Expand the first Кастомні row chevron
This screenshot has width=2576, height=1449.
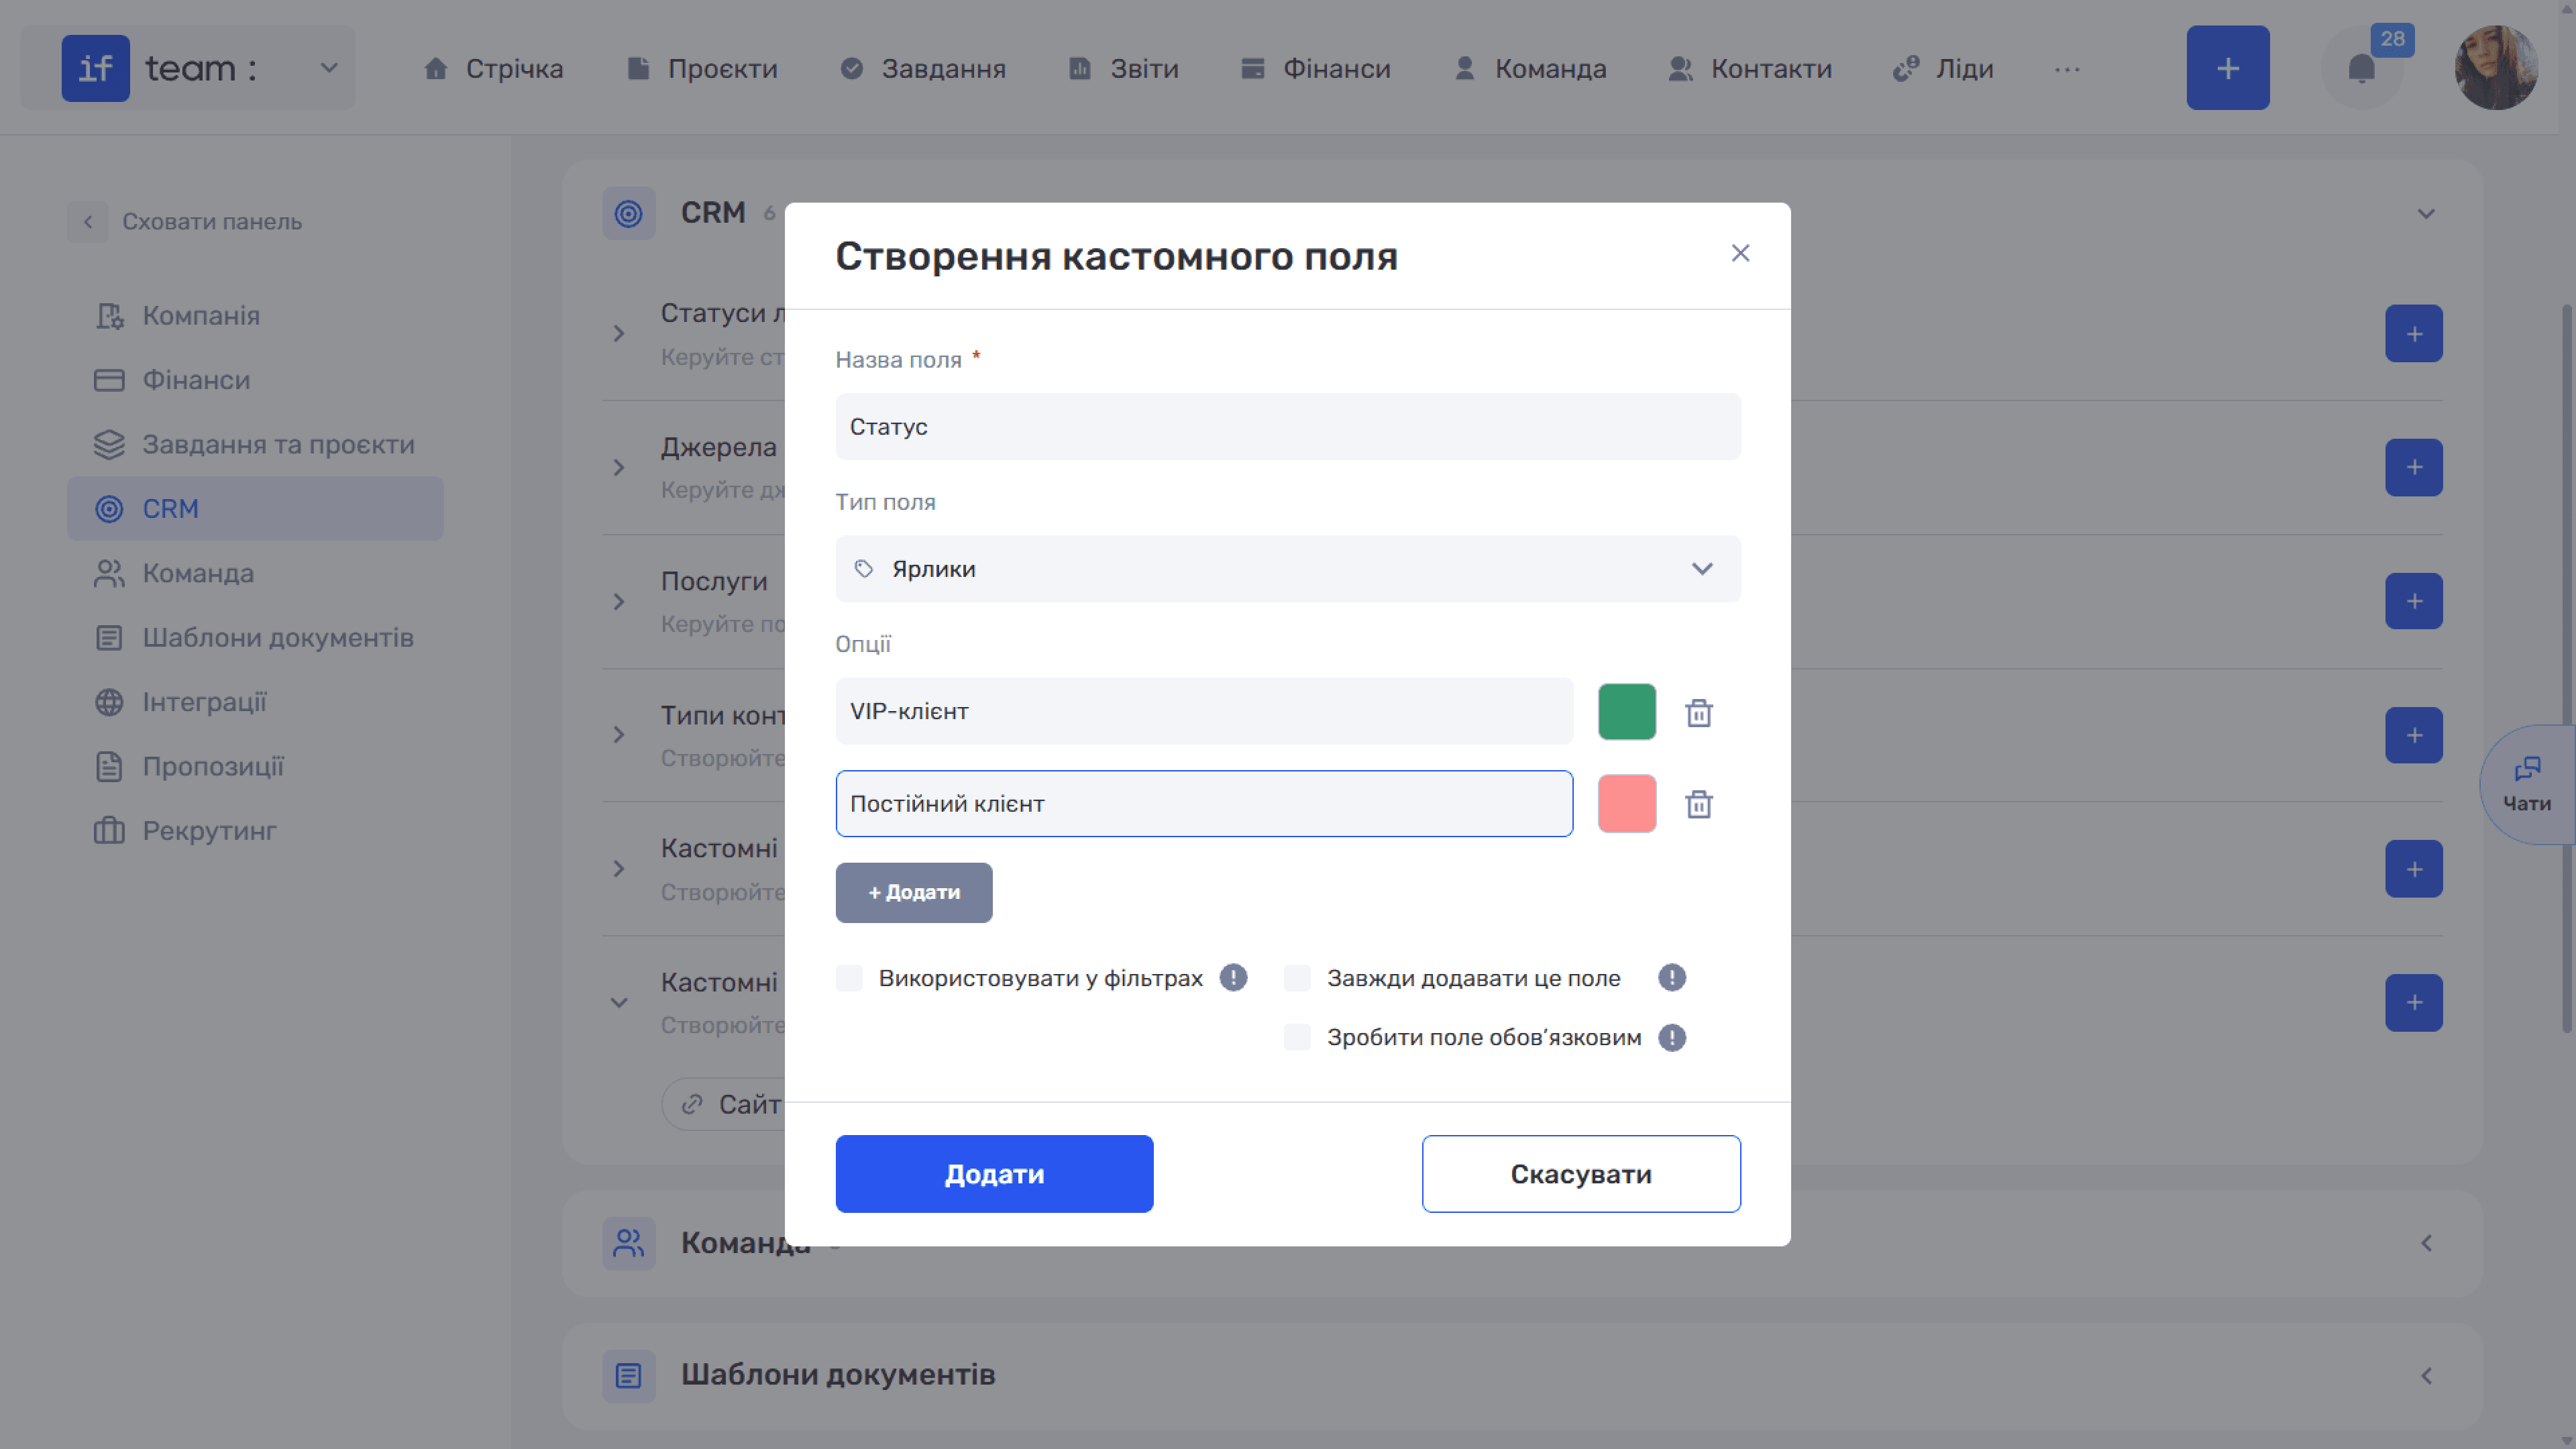click(619, 869)
